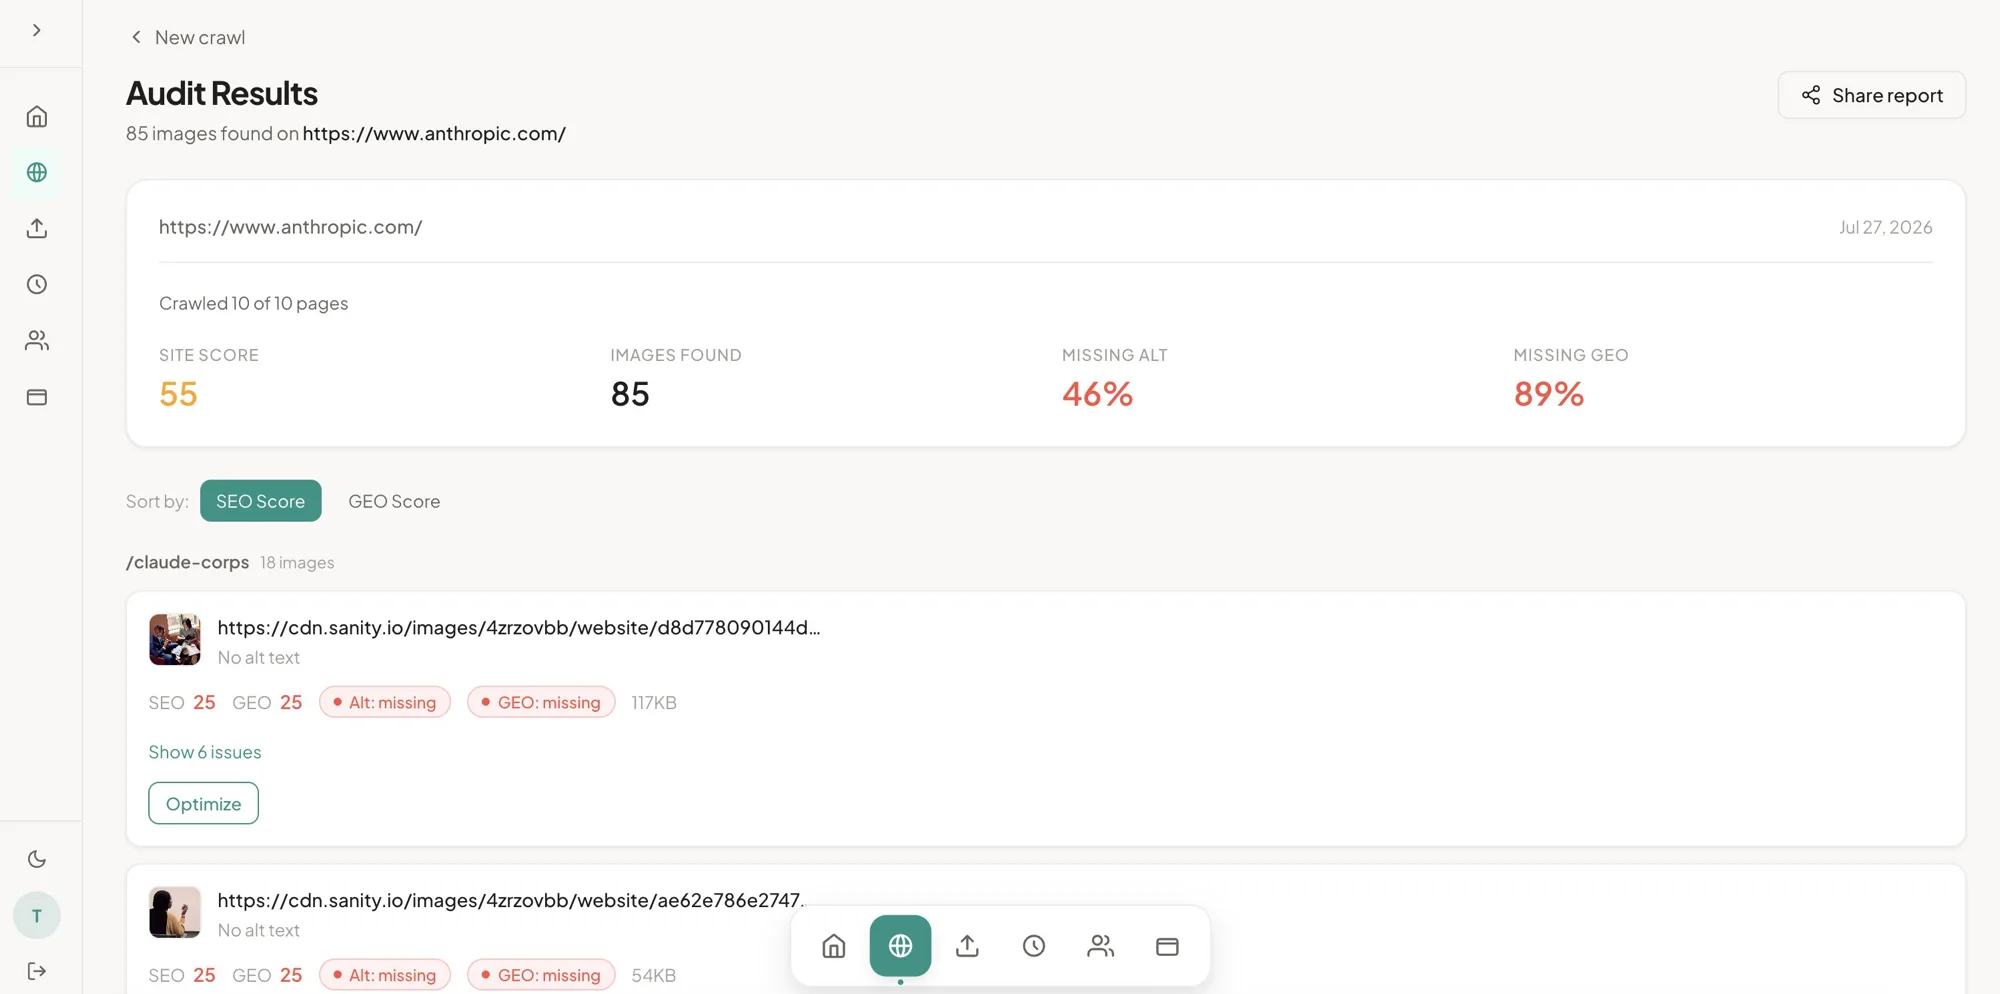The image size is (2000, 994).
Task: Click the Missing GEO value 89%
Action: point(1548,394)
